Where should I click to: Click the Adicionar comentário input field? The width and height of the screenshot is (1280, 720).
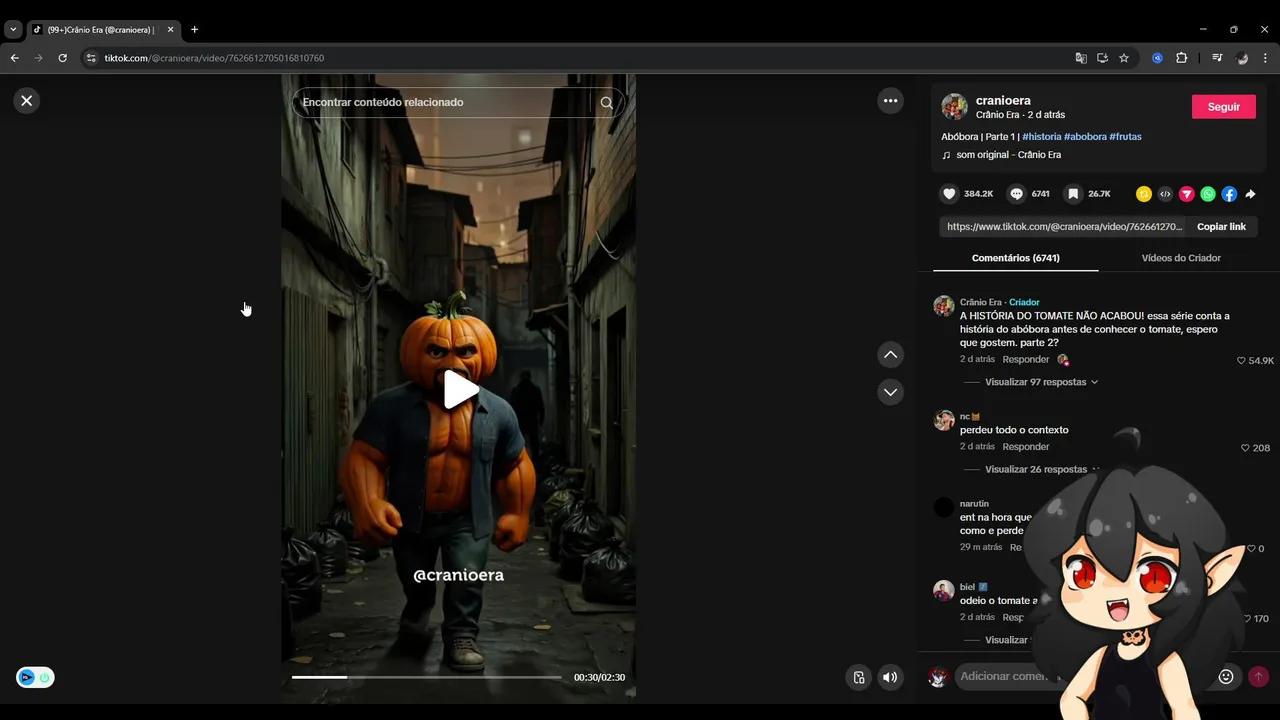pyautogui.click(x=1004, y=677)
